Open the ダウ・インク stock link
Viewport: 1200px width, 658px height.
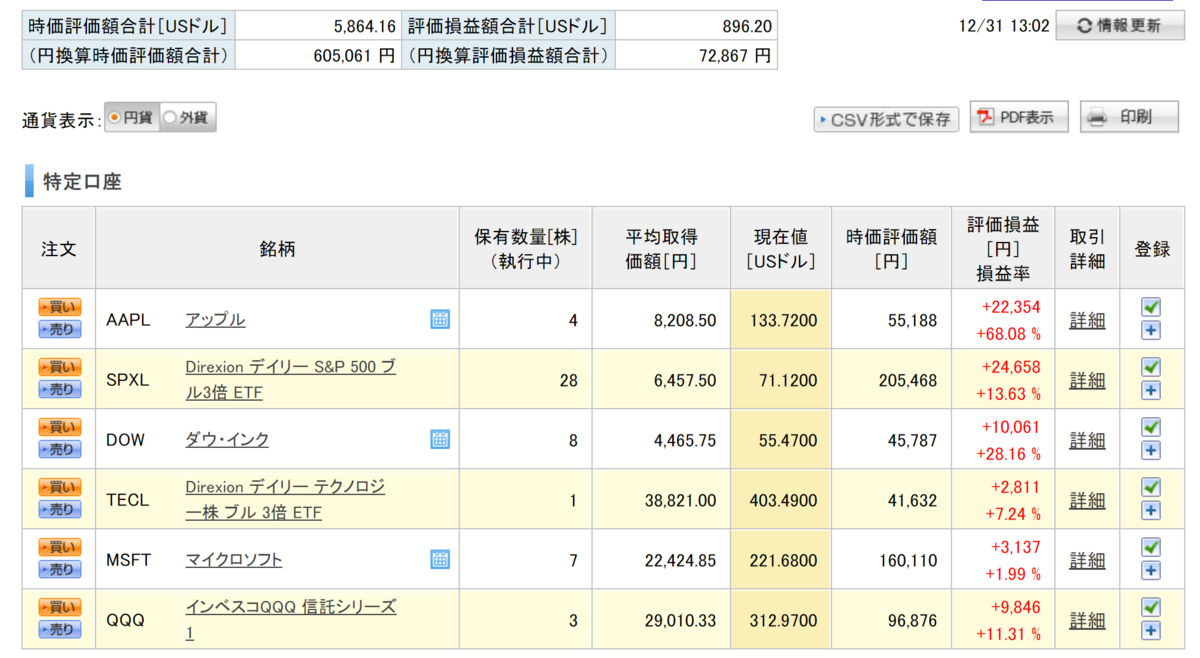tap(227, 440)
